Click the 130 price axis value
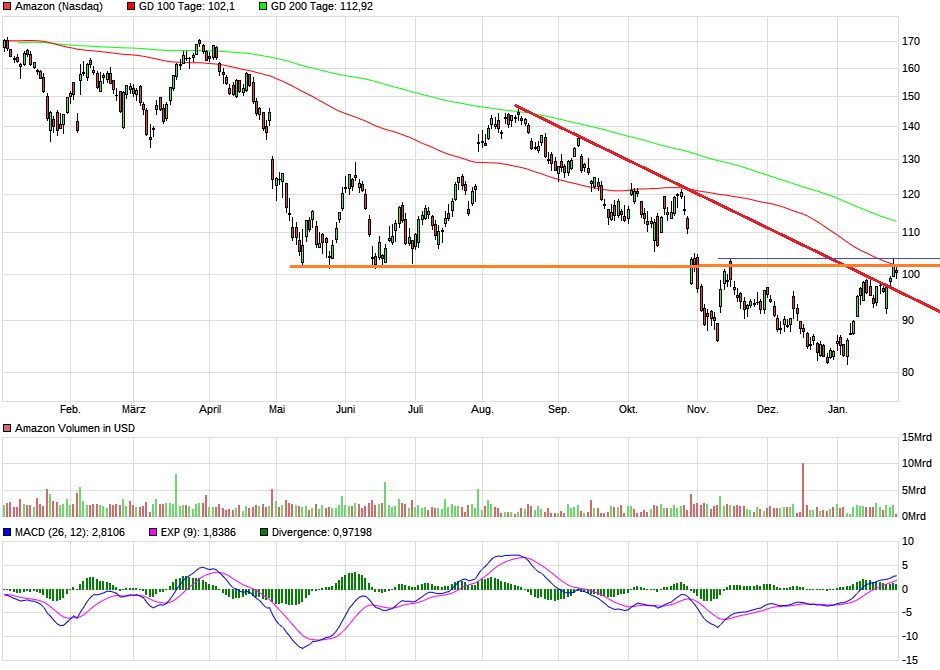 point(911,159)
